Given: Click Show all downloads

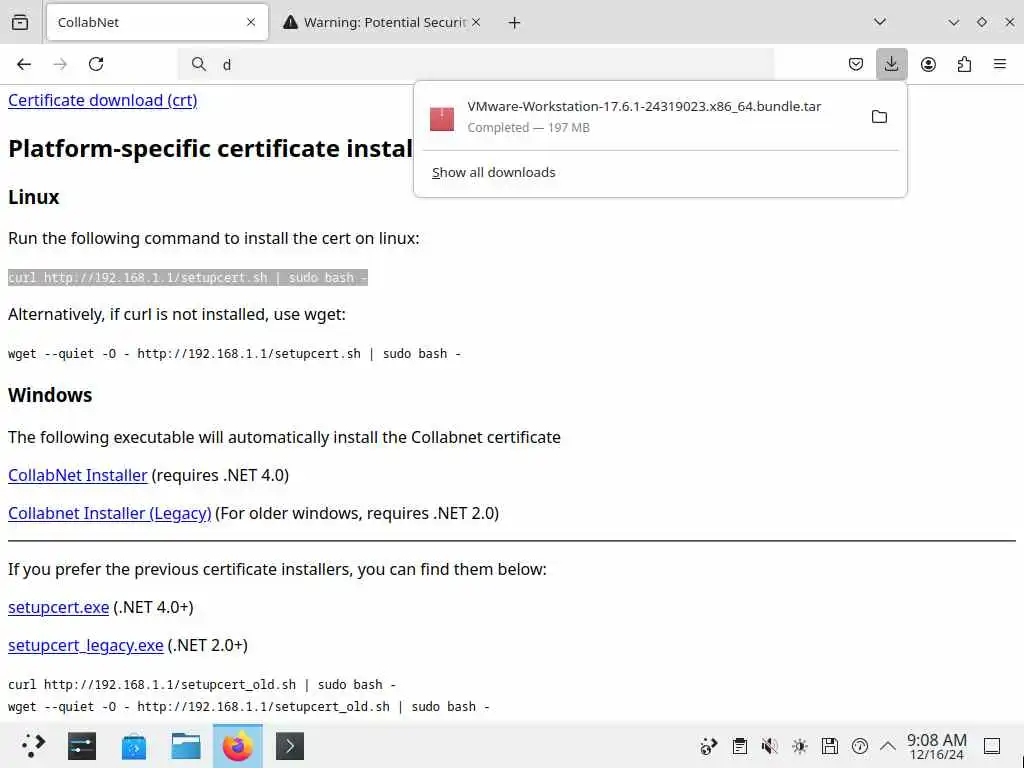Looking at the screenshot, I should coord(494,172).
